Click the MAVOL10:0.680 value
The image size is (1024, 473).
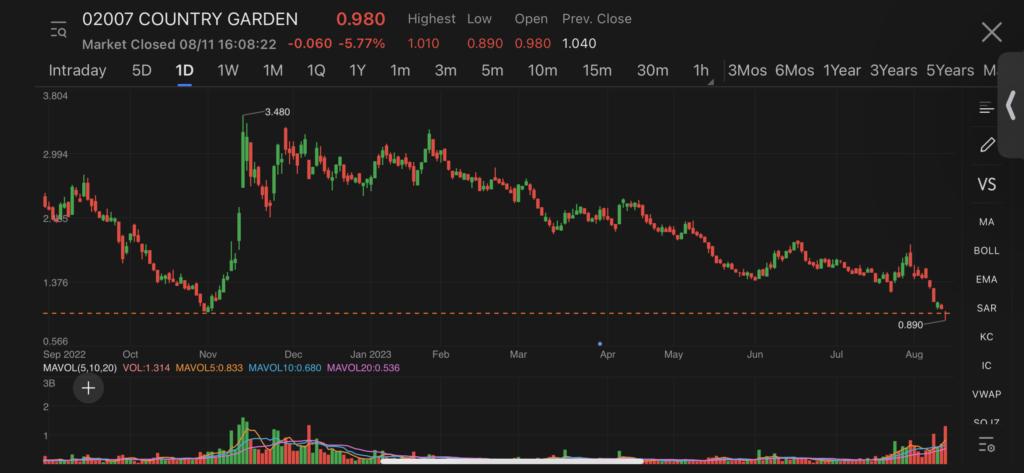point(285,368)
